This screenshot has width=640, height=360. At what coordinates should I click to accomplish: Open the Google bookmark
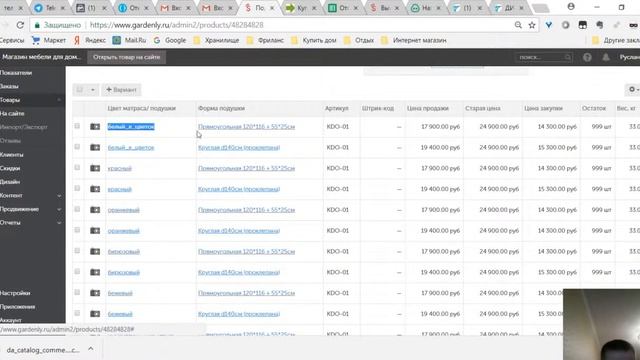point(170,40)
